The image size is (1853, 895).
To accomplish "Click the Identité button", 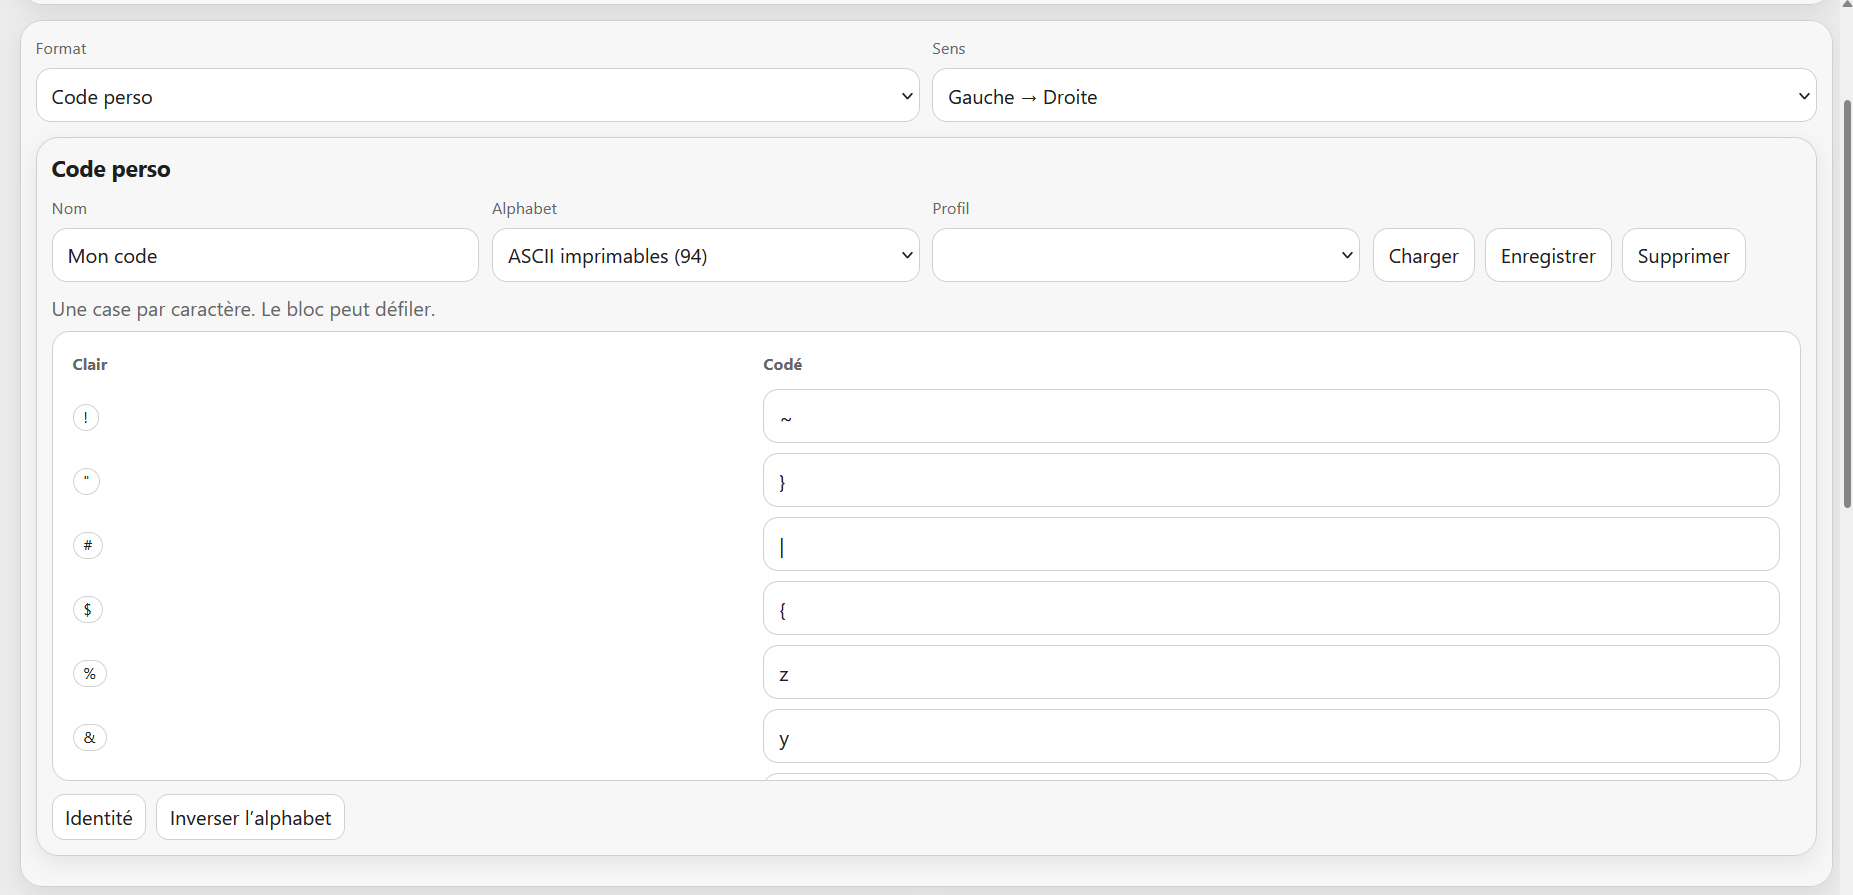I will pos(99,817).
